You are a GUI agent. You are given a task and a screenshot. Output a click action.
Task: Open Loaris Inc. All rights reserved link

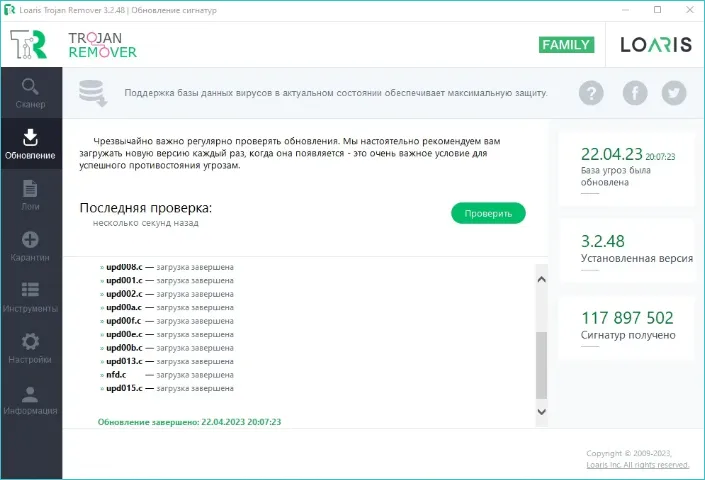tap(638, 465)
